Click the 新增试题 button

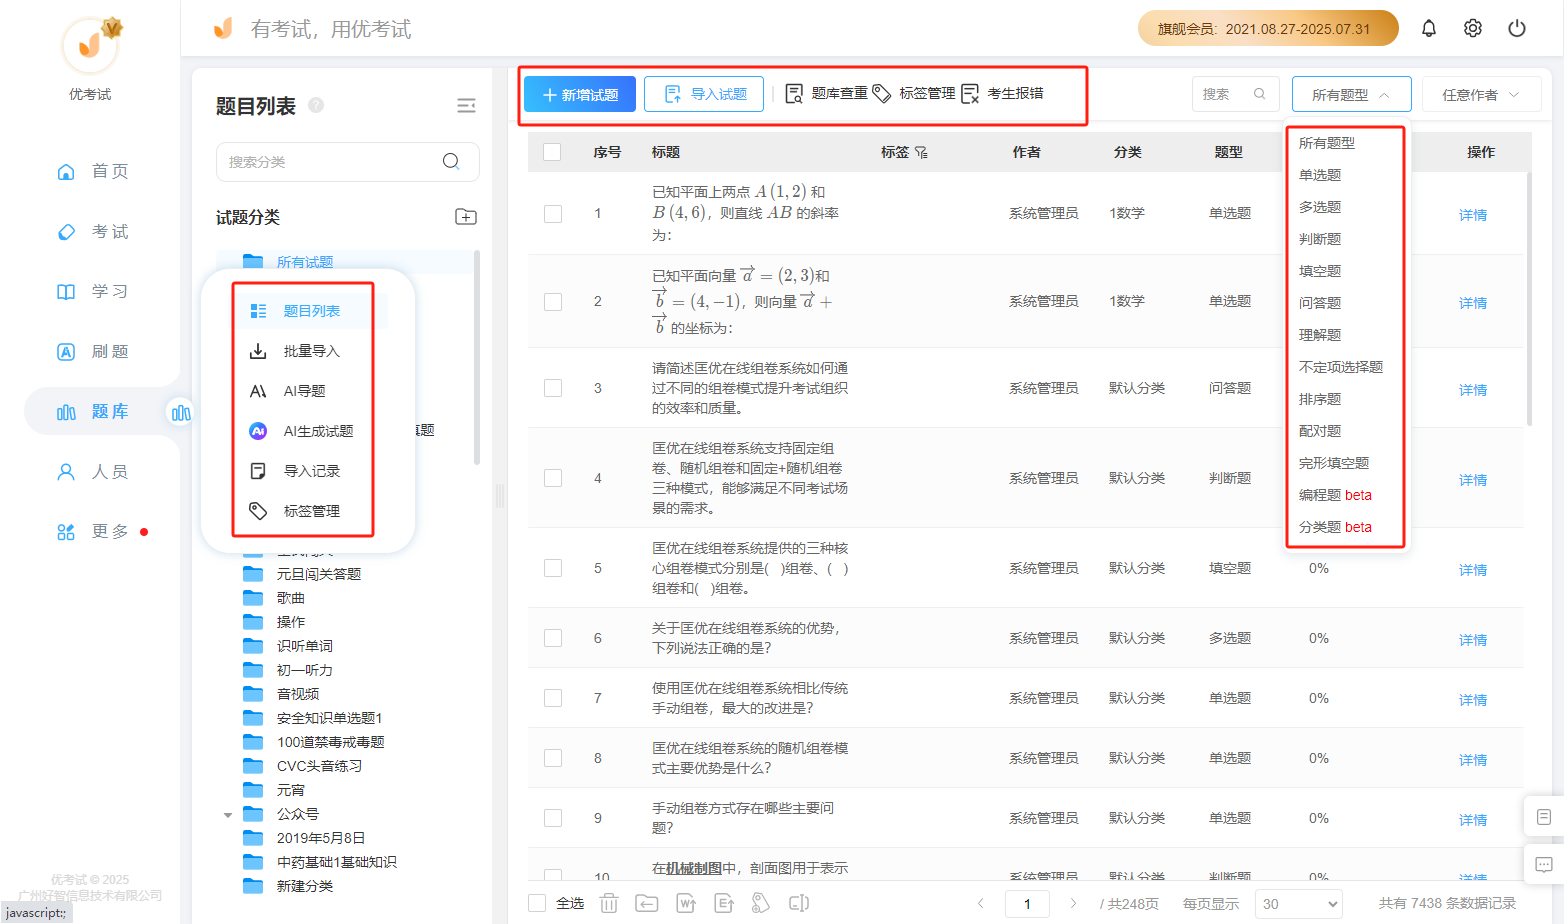click(580, 94)
